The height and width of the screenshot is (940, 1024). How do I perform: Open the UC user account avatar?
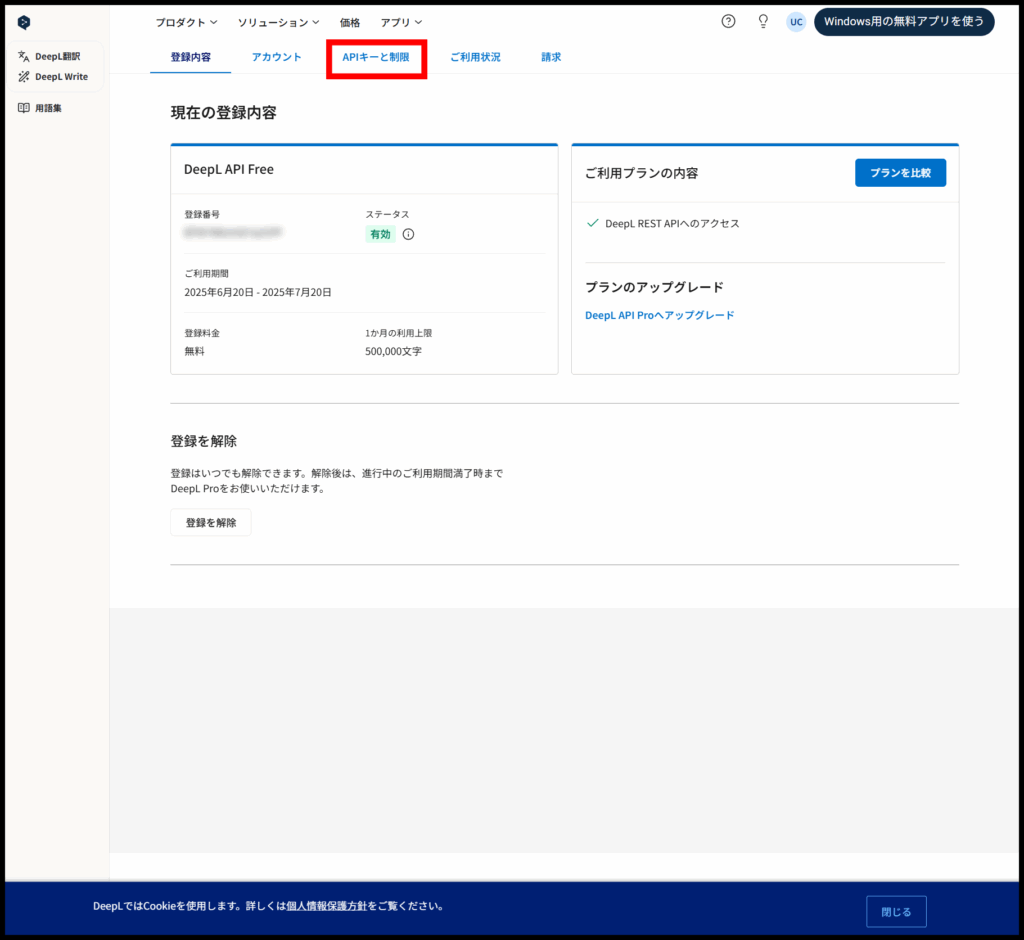pos(796,22)
